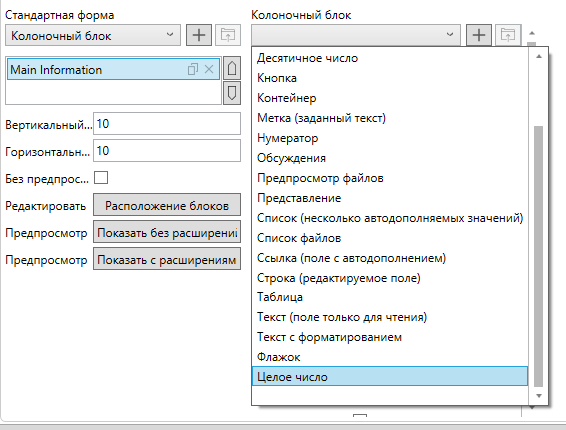Move Main Information block up

pyautogui.click(x=232, y=68)
